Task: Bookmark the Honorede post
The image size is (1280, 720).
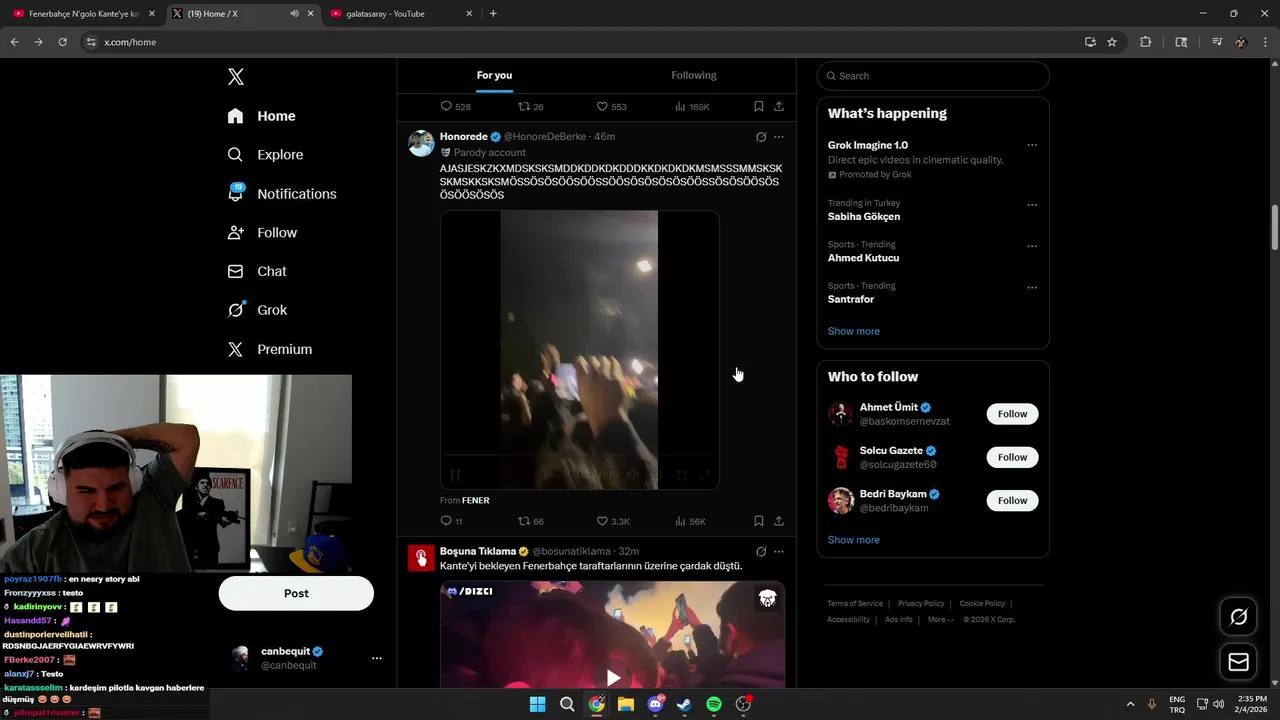Action: (759, 521)
